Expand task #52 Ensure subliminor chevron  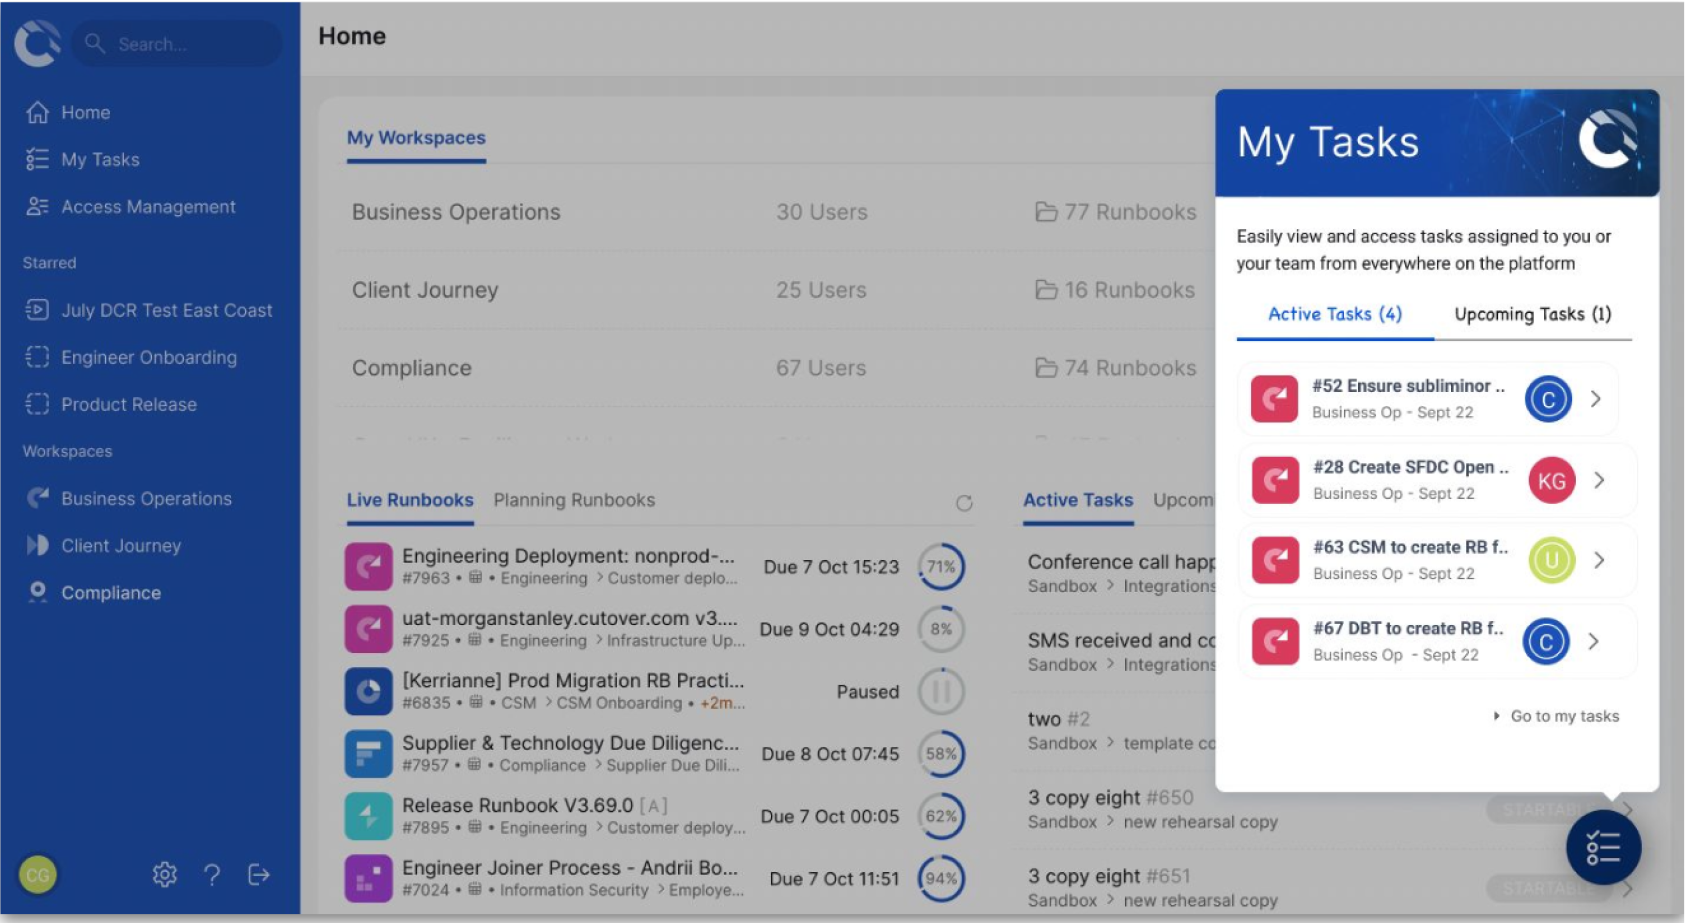(1596, 399)
